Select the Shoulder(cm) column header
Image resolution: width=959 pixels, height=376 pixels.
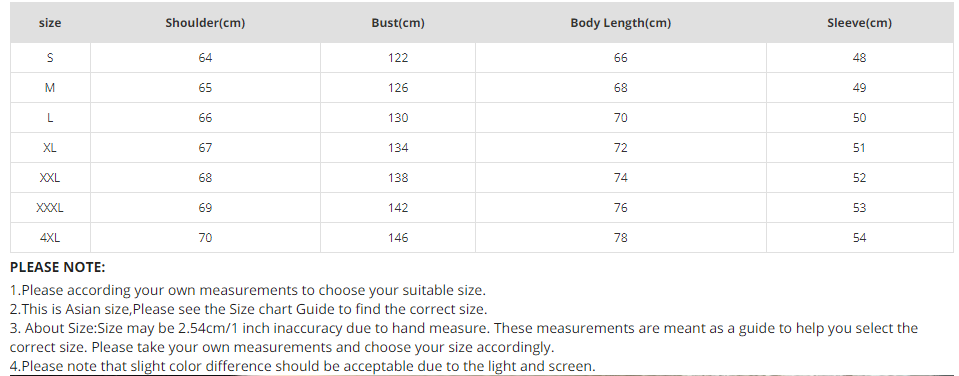pyautogui.click(x=205, y=23)
